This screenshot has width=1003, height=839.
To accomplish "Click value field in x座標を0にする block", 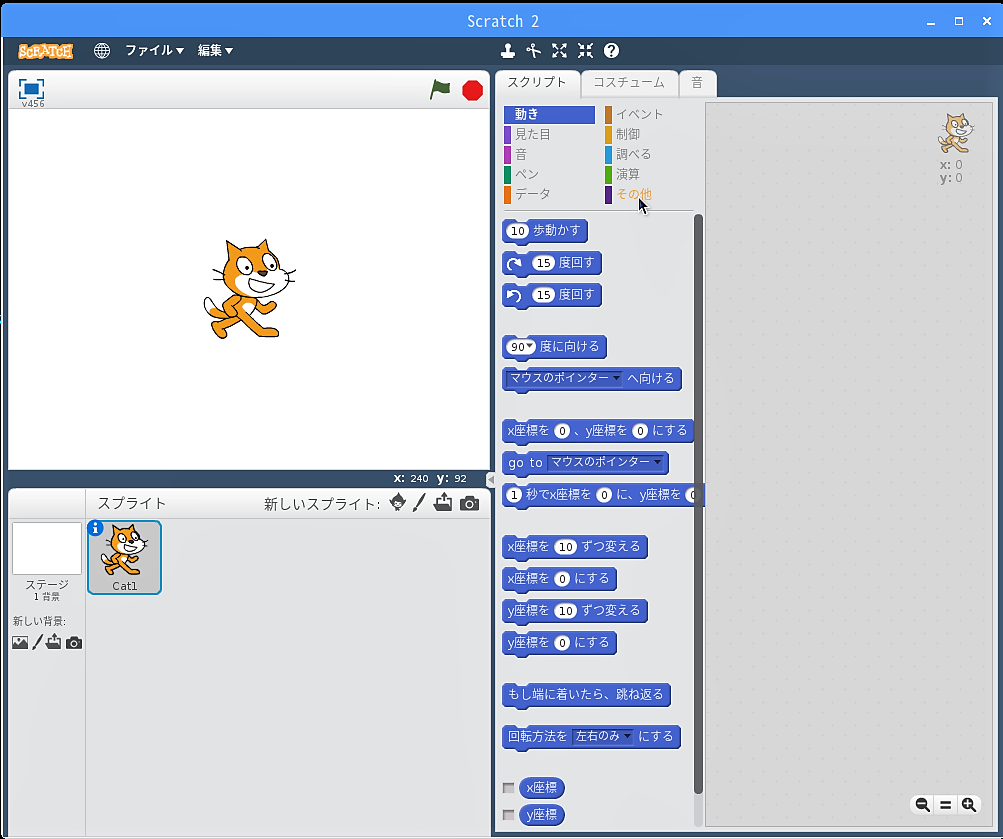I will click(562, 579).
